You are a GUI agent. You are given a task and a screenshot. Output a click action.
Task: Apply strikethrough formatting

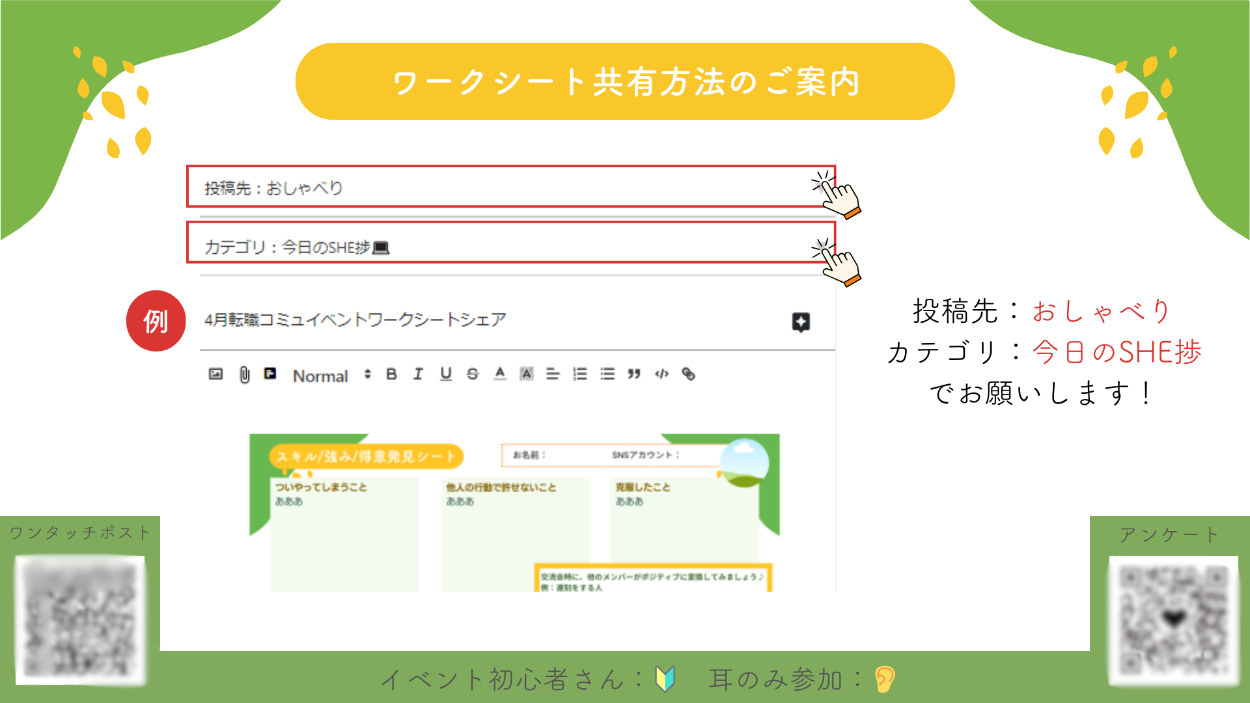point(472,374)
